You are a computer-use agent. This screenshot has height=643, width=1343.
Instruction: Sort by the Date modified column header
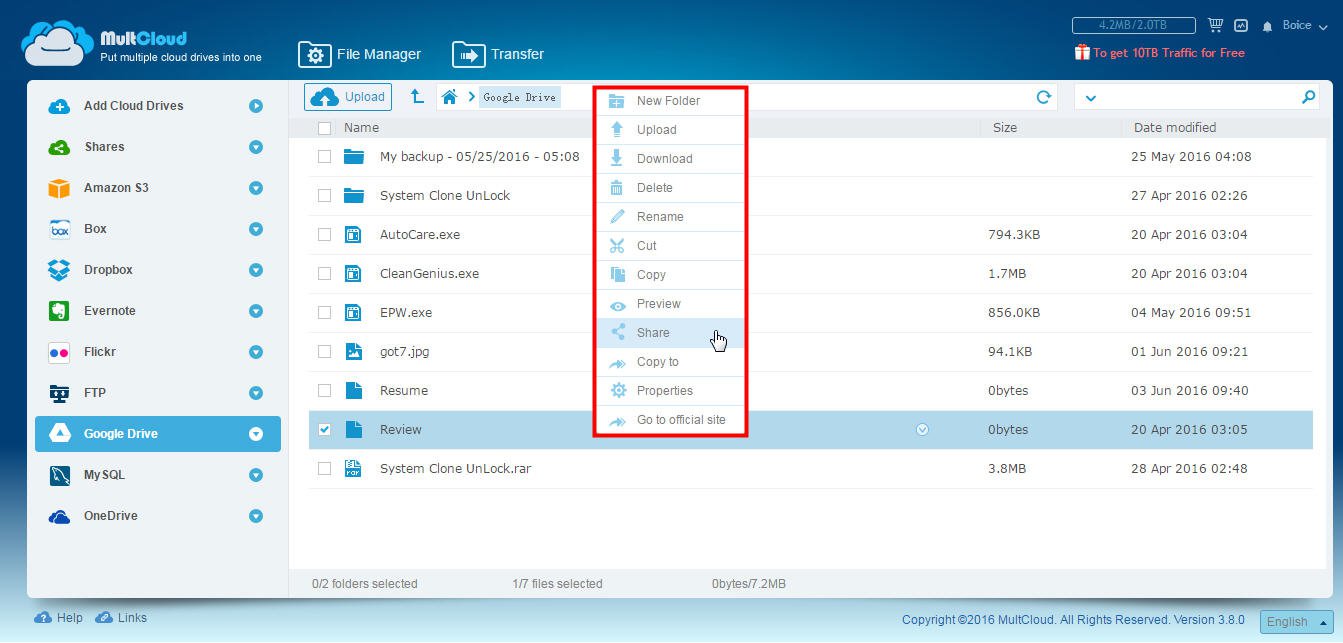1175,128
